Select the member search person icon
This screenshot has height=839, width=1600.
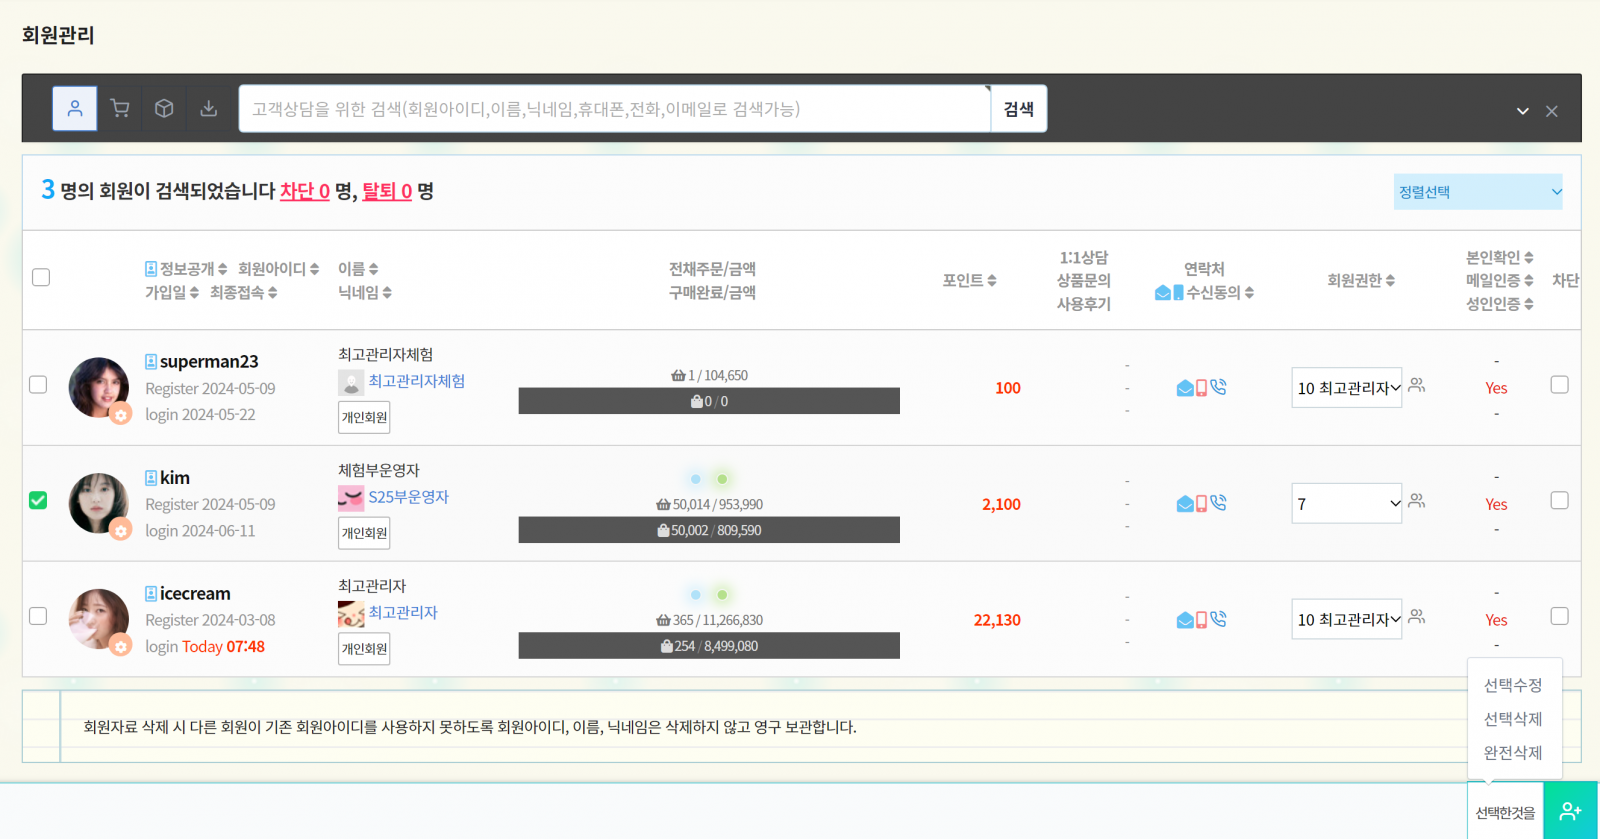75,109
